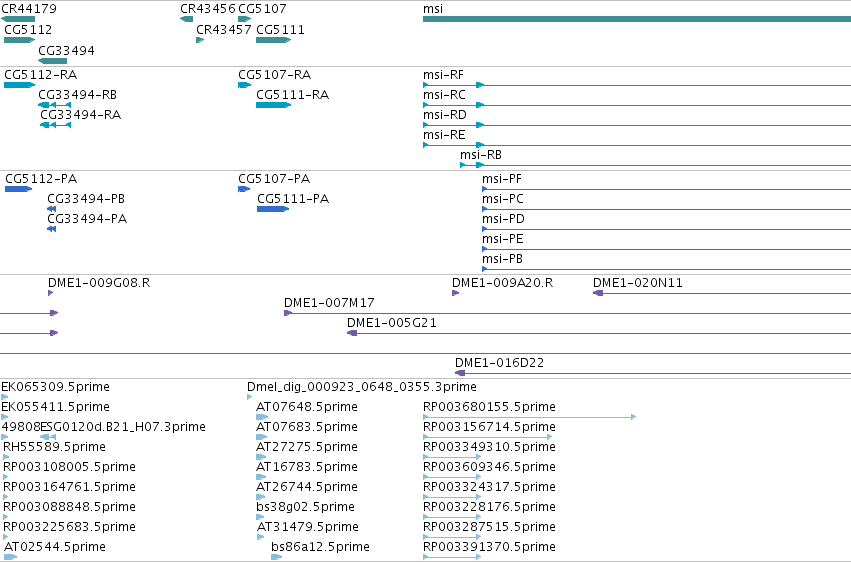Click the CG5107-RA transcript label
851x562 pixels.
point(275,75)
